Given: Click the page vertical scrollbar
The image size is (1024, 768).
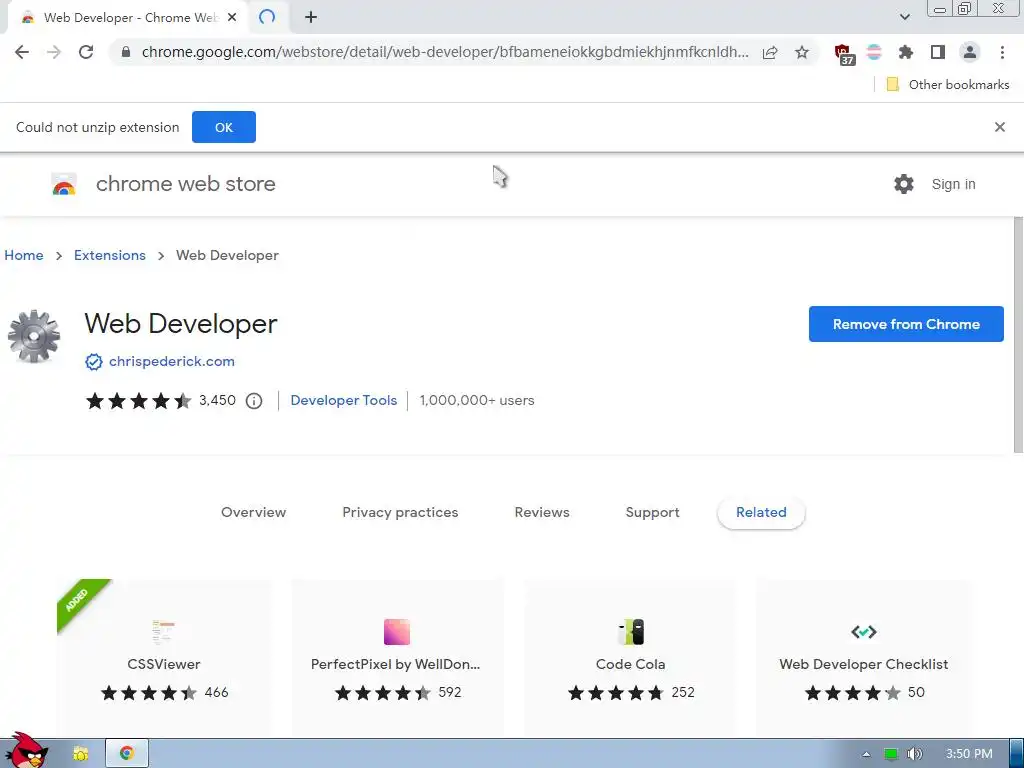Looking at the screenshot, I should 1018,334.
